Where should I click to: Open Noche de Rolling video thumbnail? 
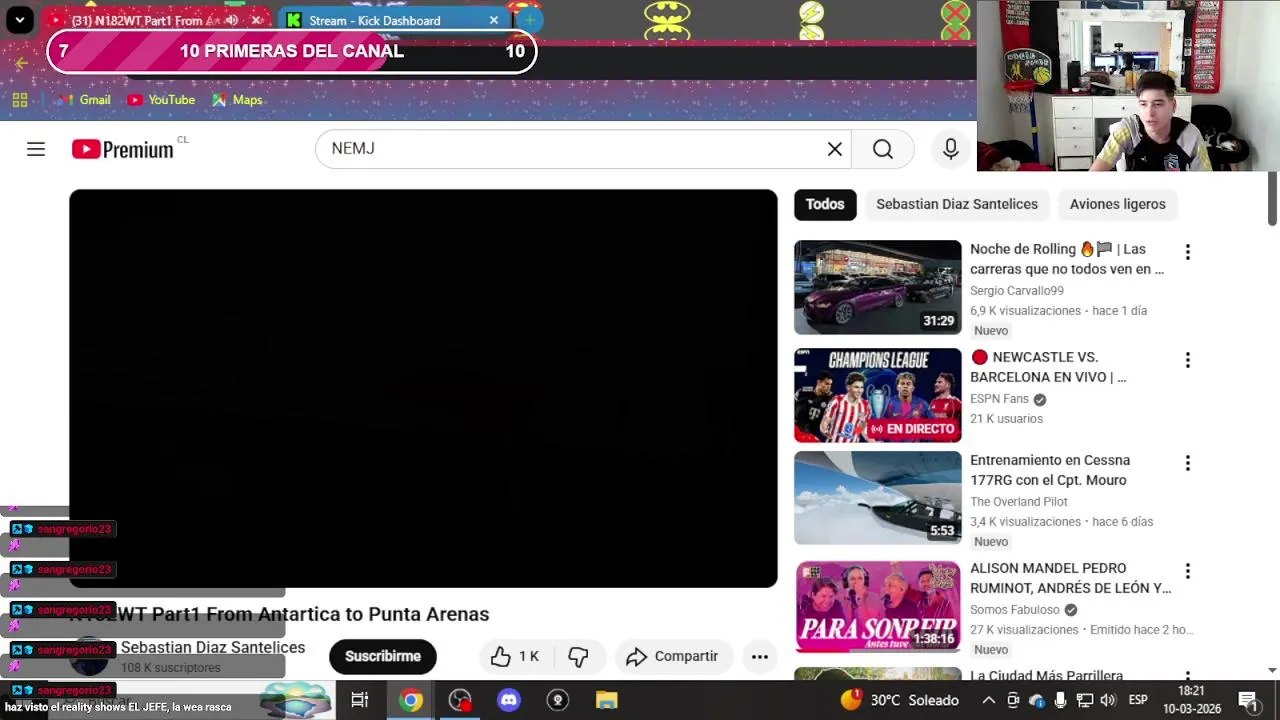[877, 287]
